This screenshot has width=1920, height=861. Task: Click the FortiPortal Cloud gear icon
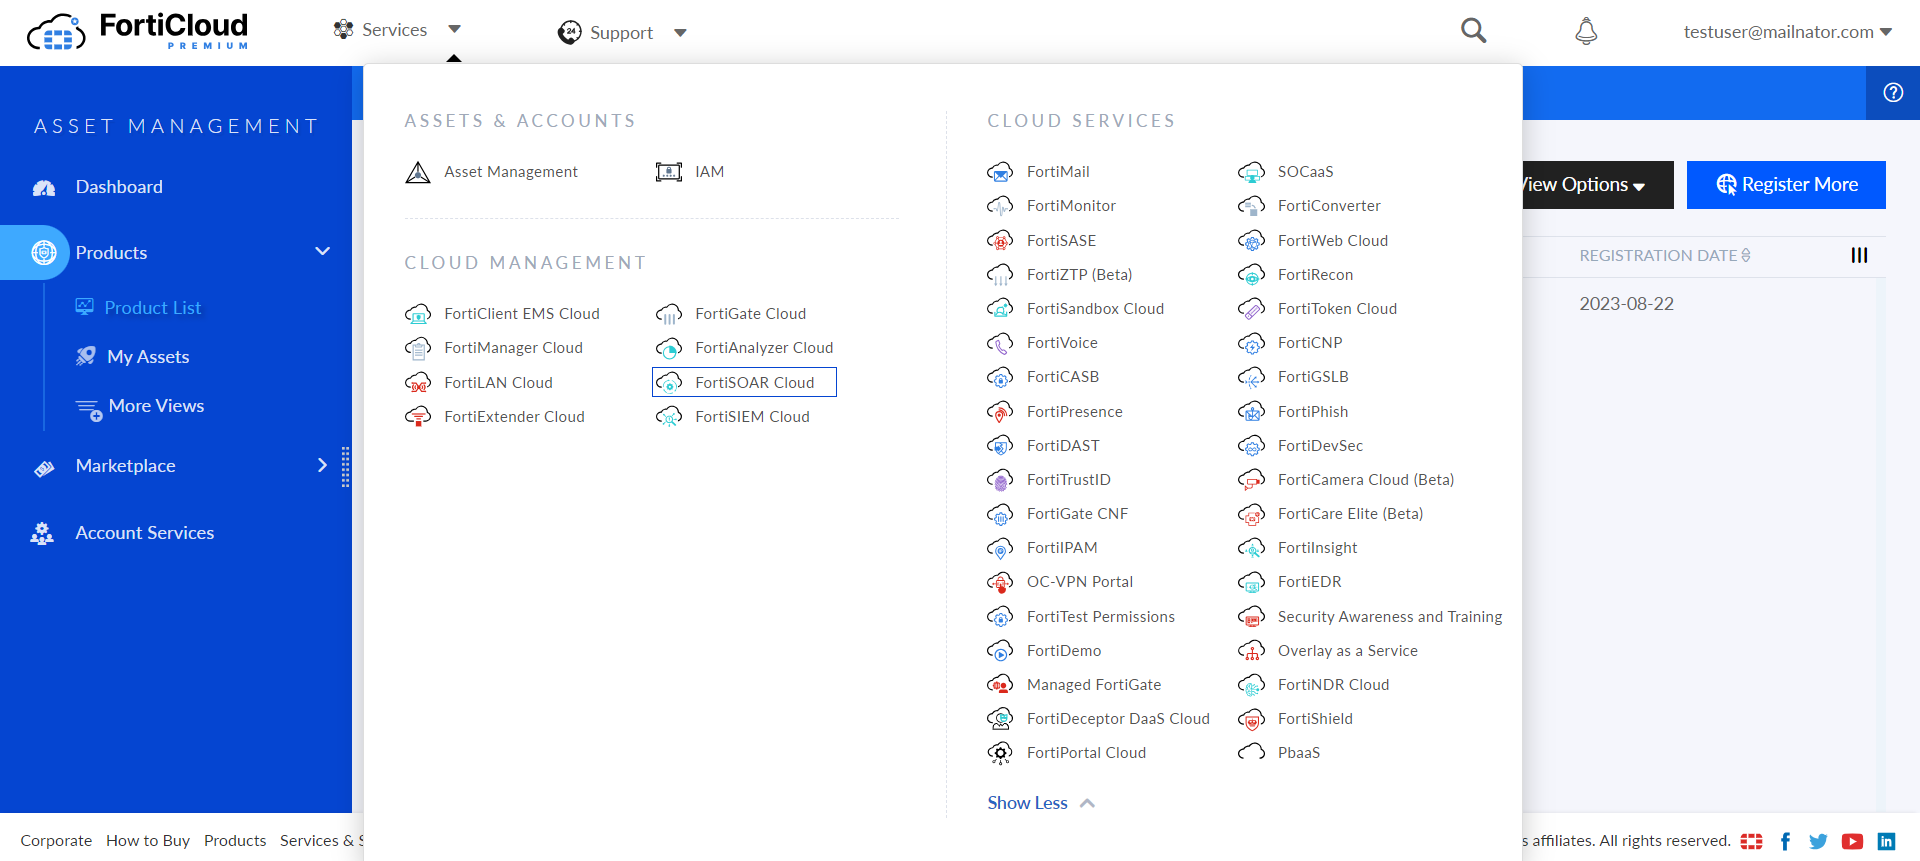pyautogui.click(x=1000, y=753)
